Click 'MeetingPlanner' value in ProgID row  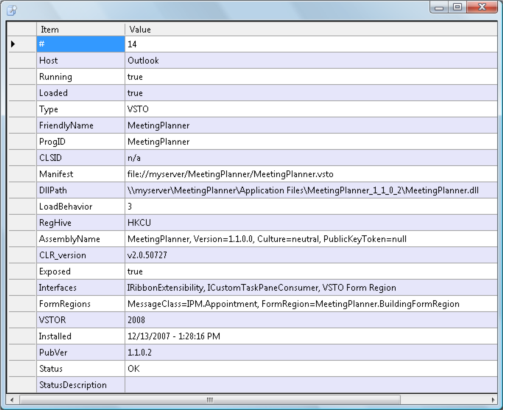point(311,142)
